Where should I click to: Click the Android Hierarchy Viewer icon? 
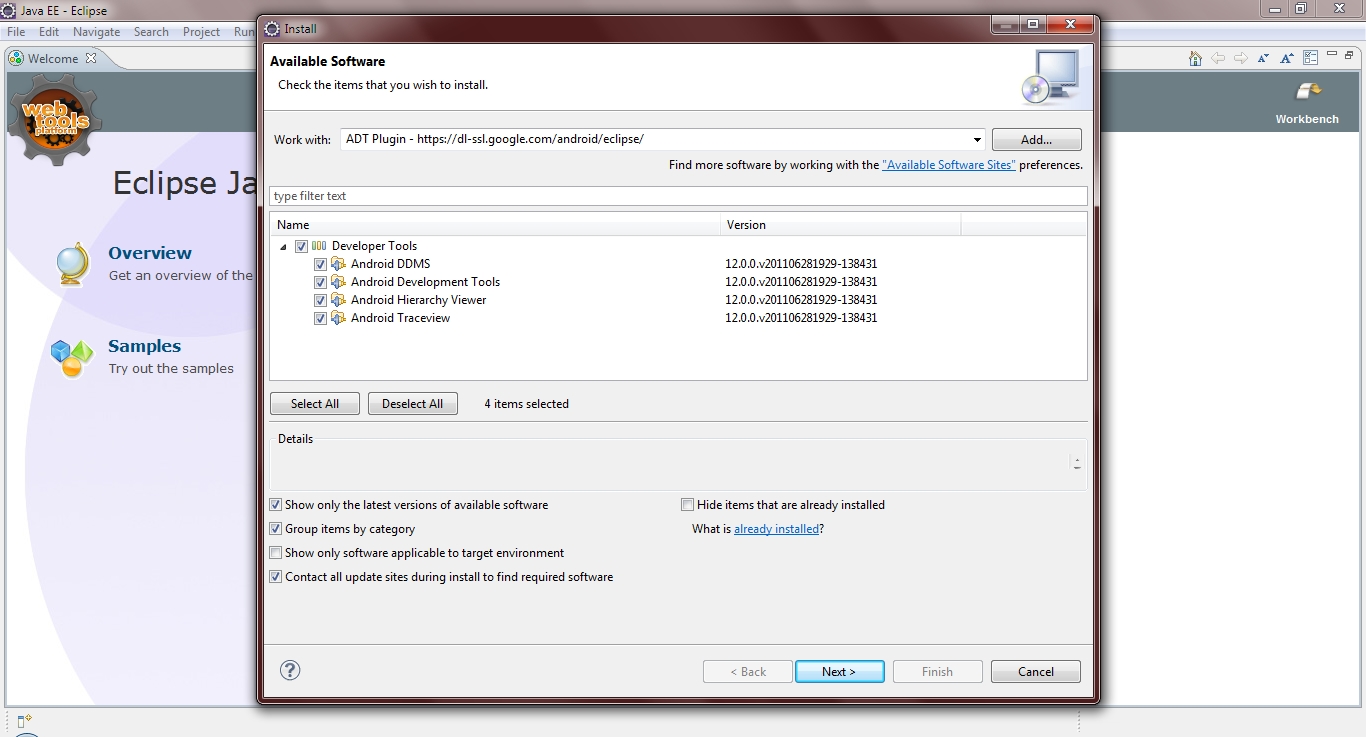tap(337, 299)
